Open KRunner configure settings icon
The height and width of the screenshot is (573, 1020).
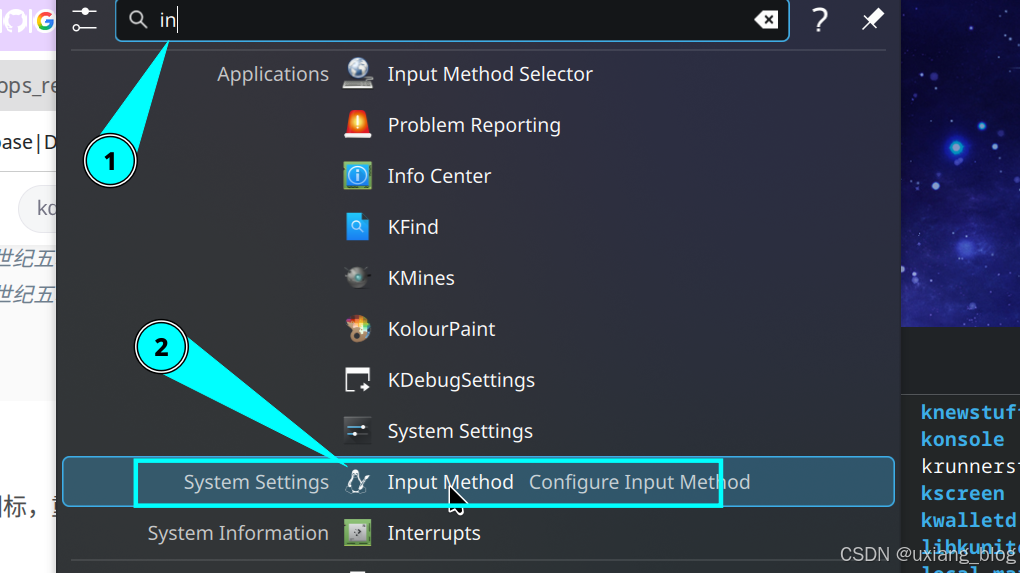click(x=85, y=20)
